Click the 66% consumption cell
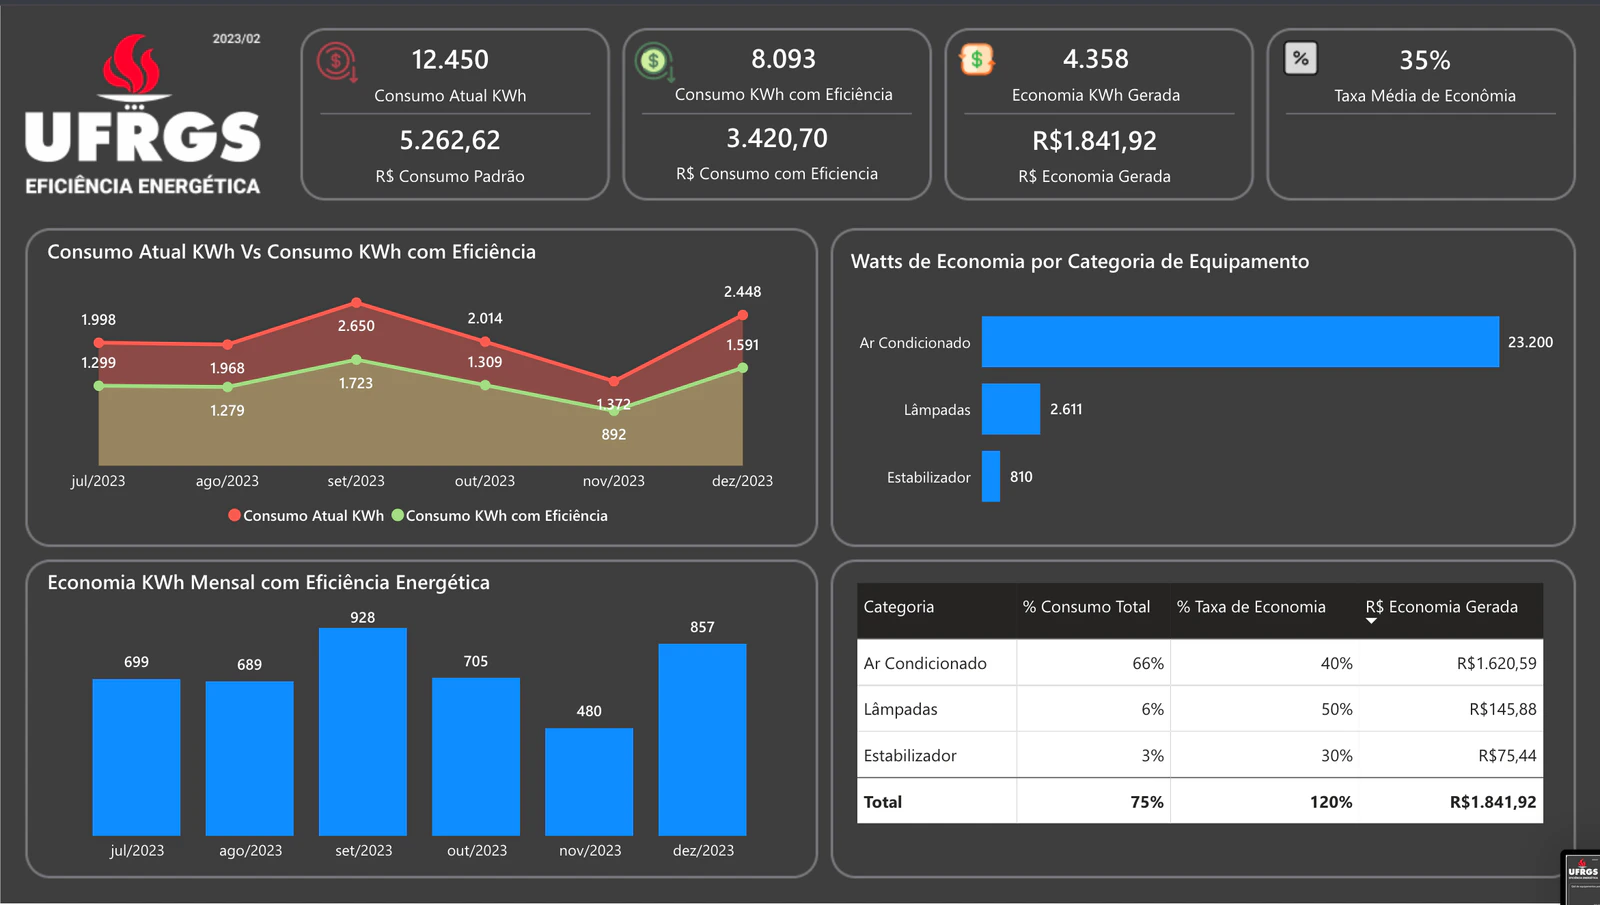The image size is (1600, 905). [x=1148, y=663]
